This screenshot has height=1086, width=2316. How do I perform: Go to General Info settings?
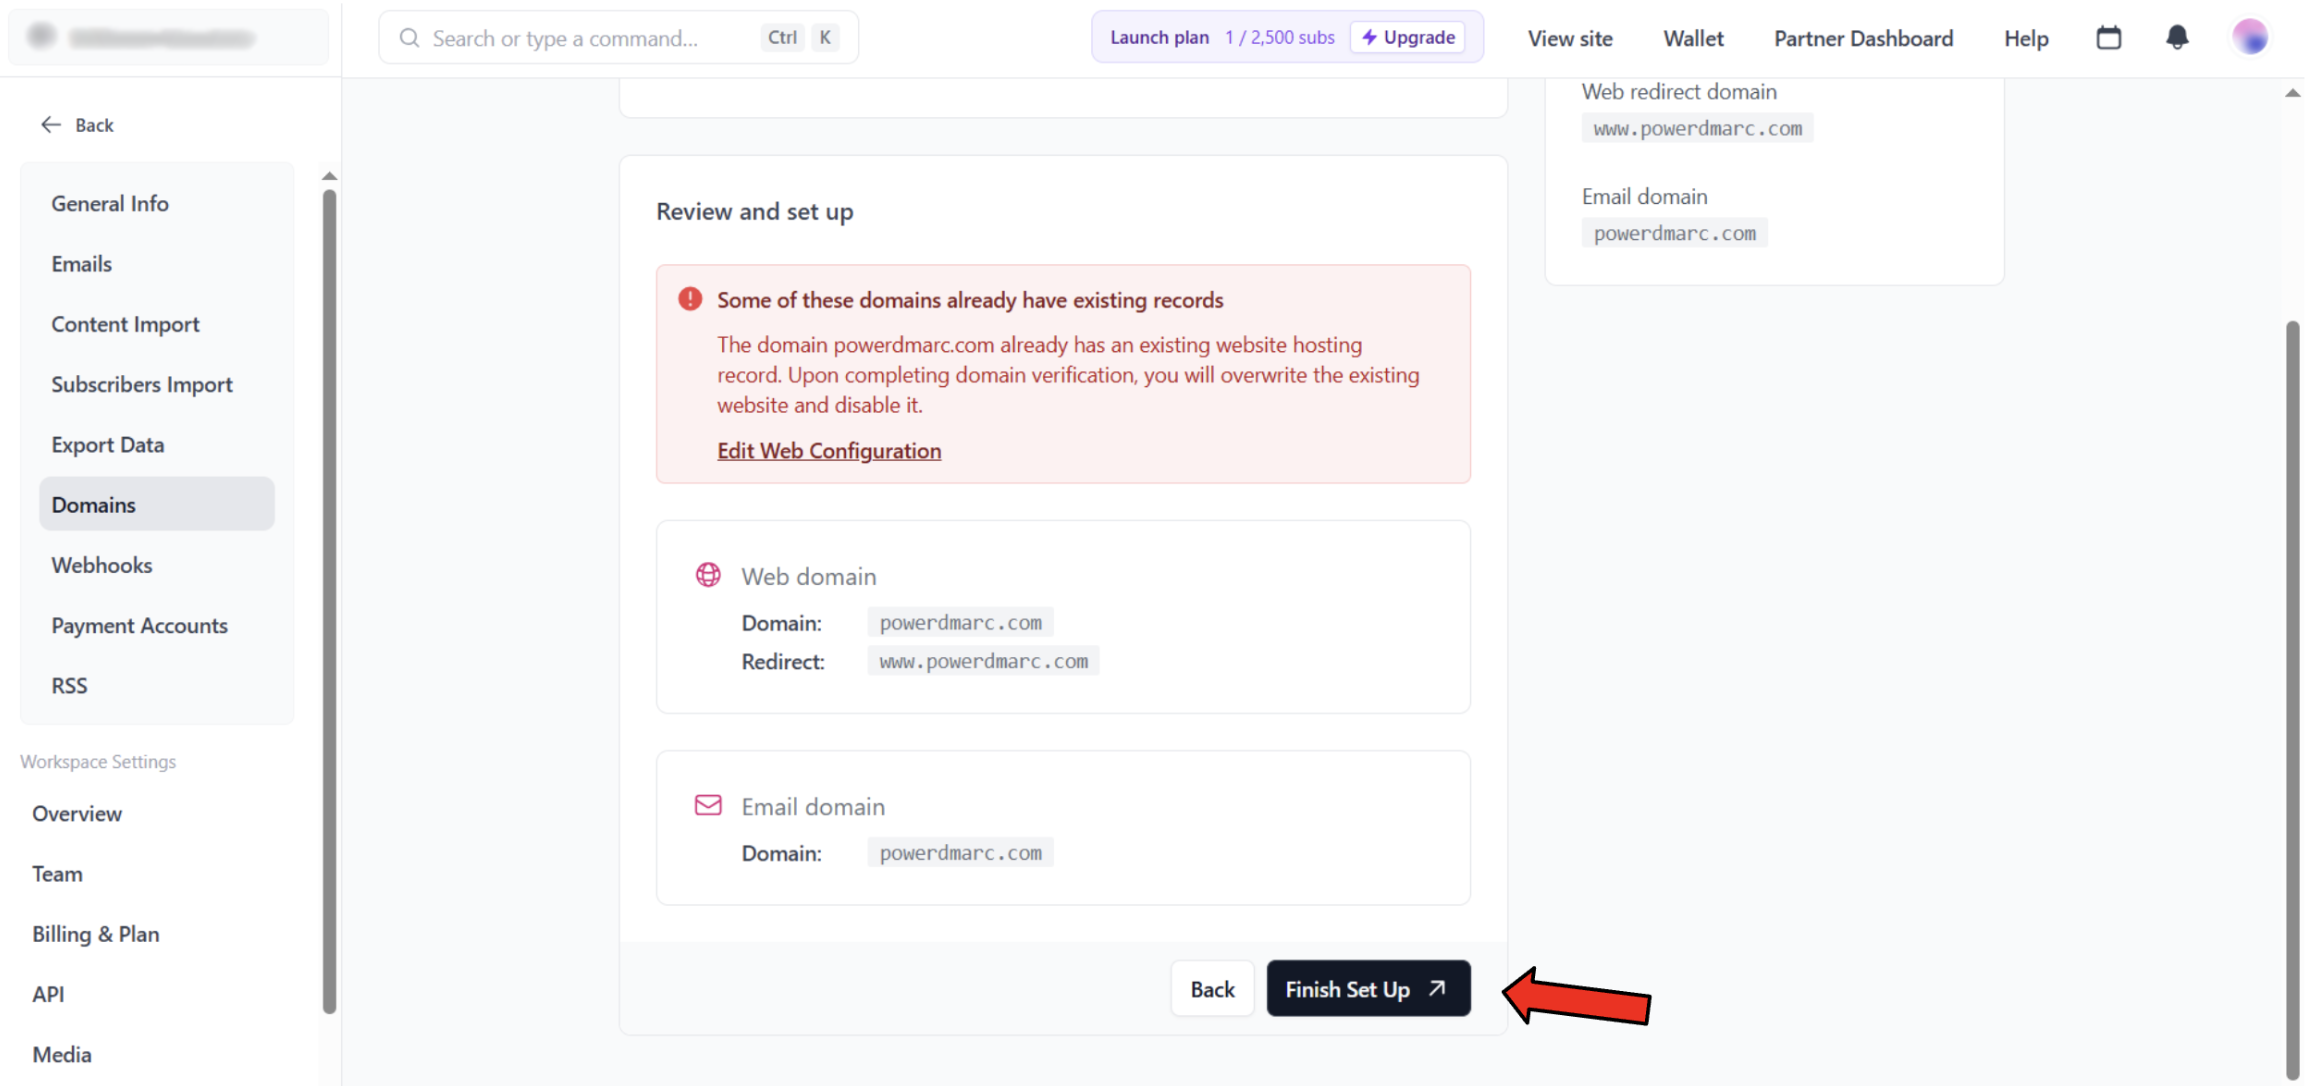tap(157, 203)
